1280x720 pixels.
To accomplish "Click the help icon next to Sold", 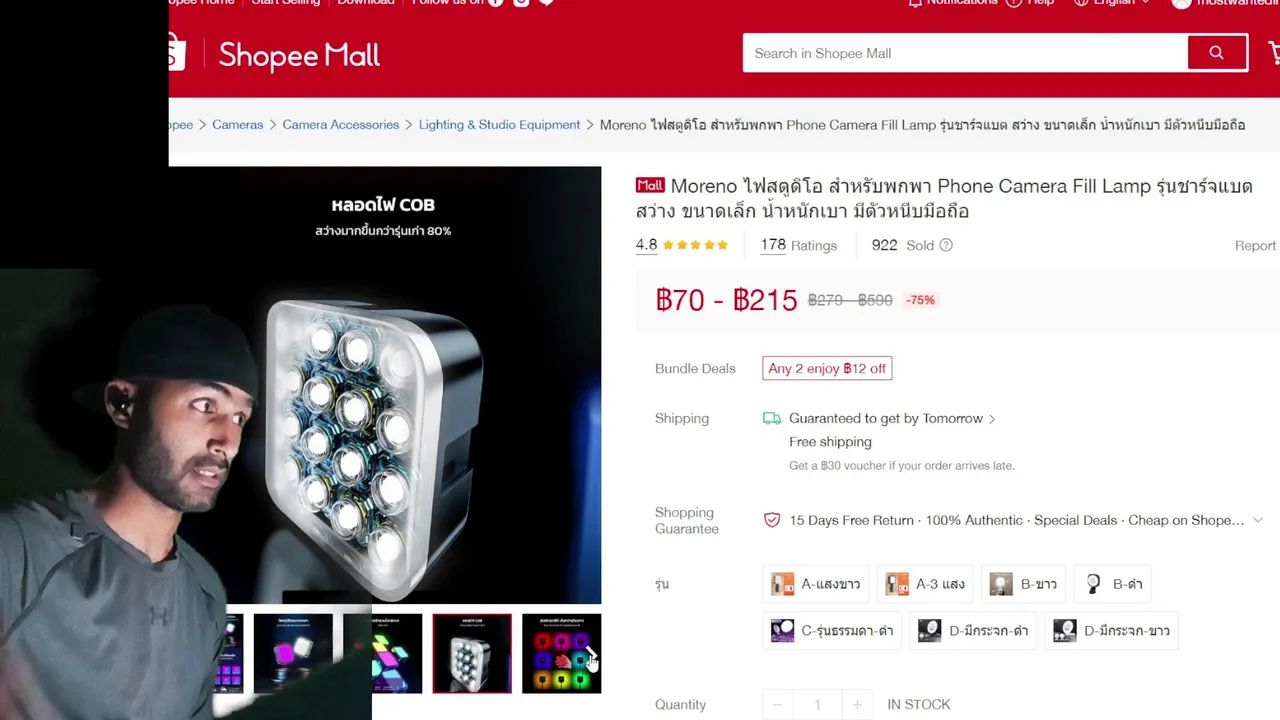I will click(x=946, y=245).
